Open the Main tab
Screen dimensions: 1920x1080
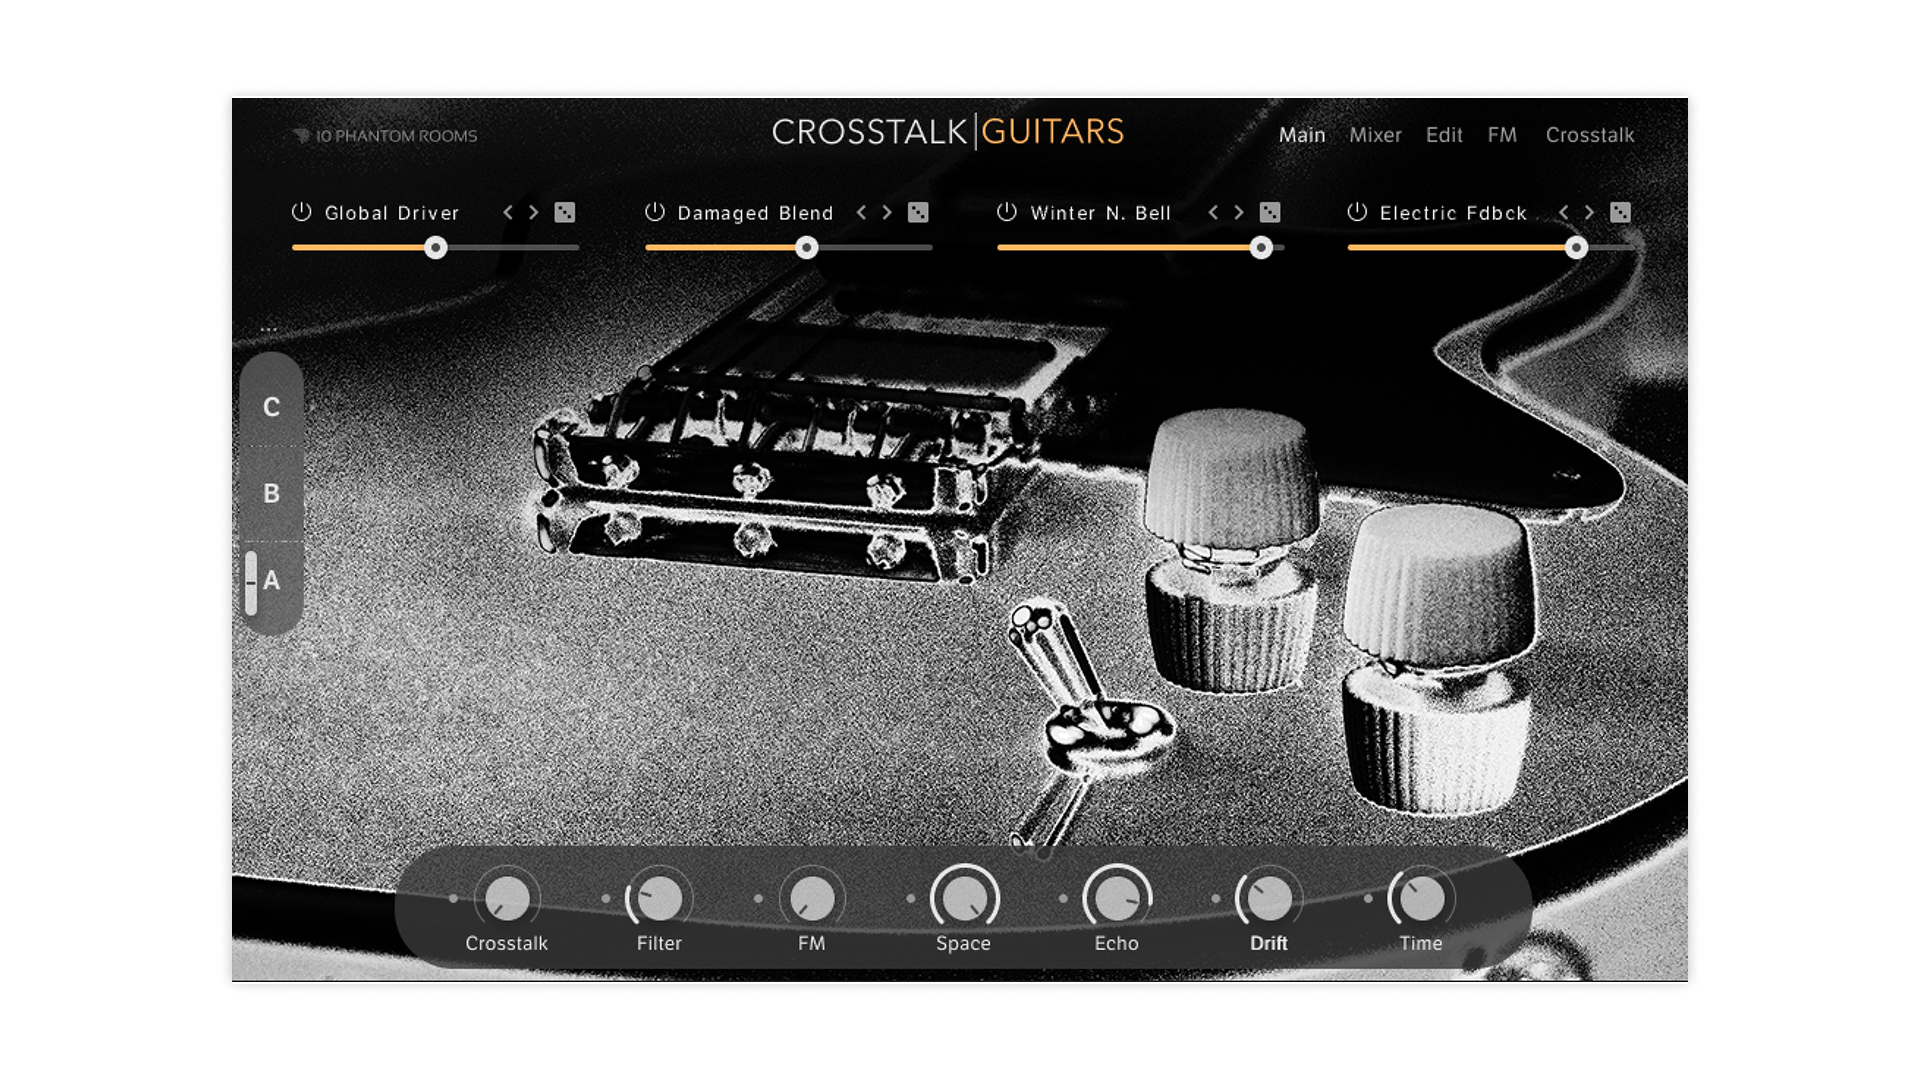click(1302, 135)
